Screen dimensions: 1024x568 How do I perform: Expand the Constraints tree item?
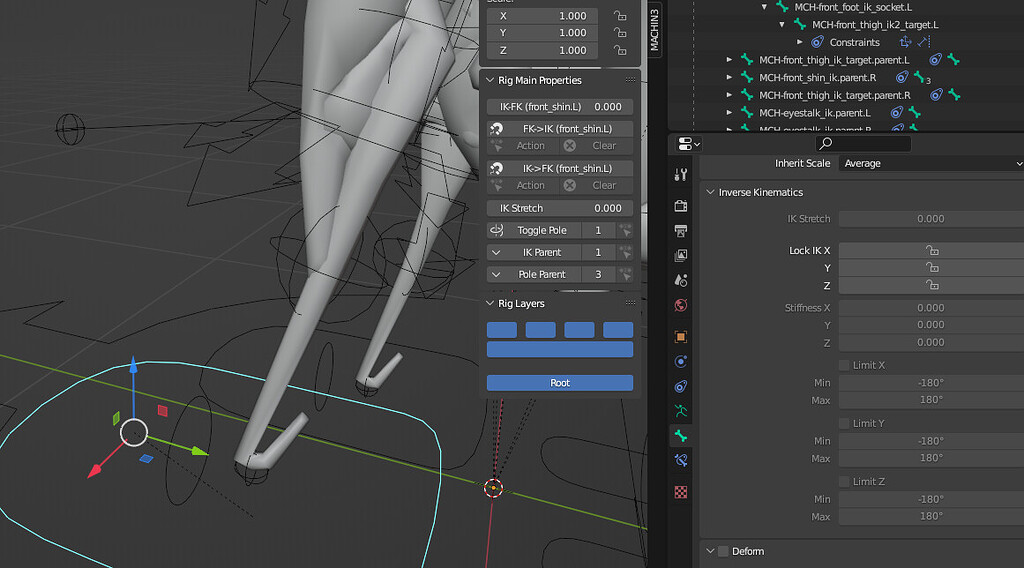coord(799,42)
